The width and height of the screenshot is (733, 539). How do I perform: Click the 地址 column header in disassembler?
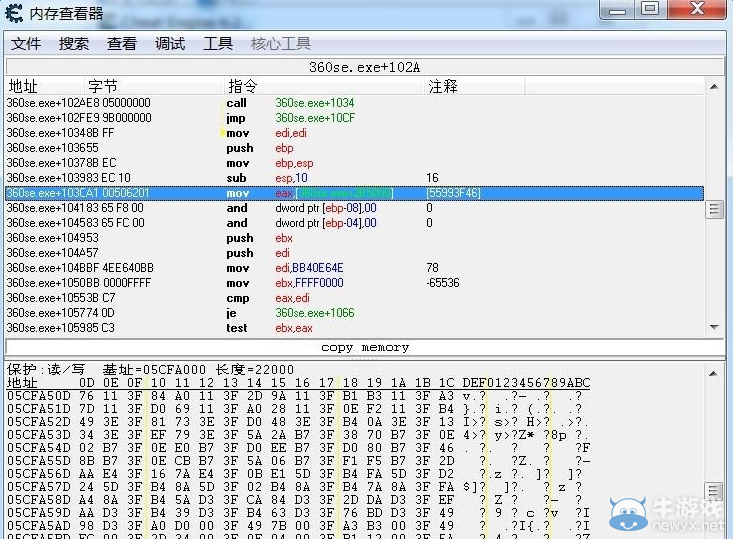45,86
